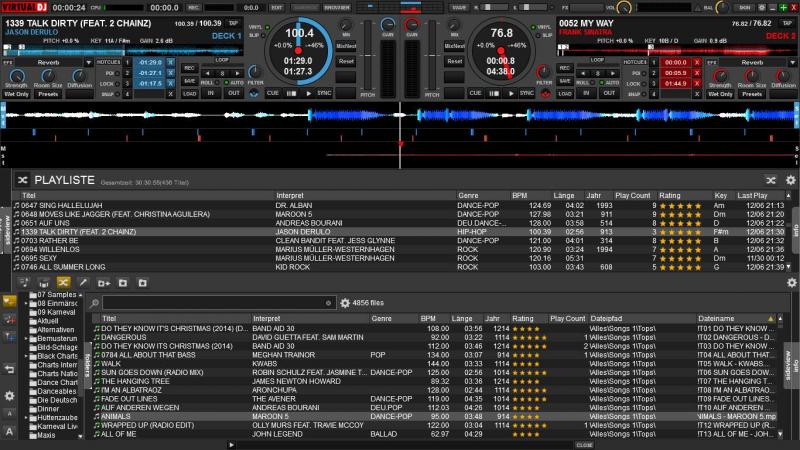Open the folders side tab
Image resolution: width=800 pixels, height=450 pixels.
[x=87, y=365]
